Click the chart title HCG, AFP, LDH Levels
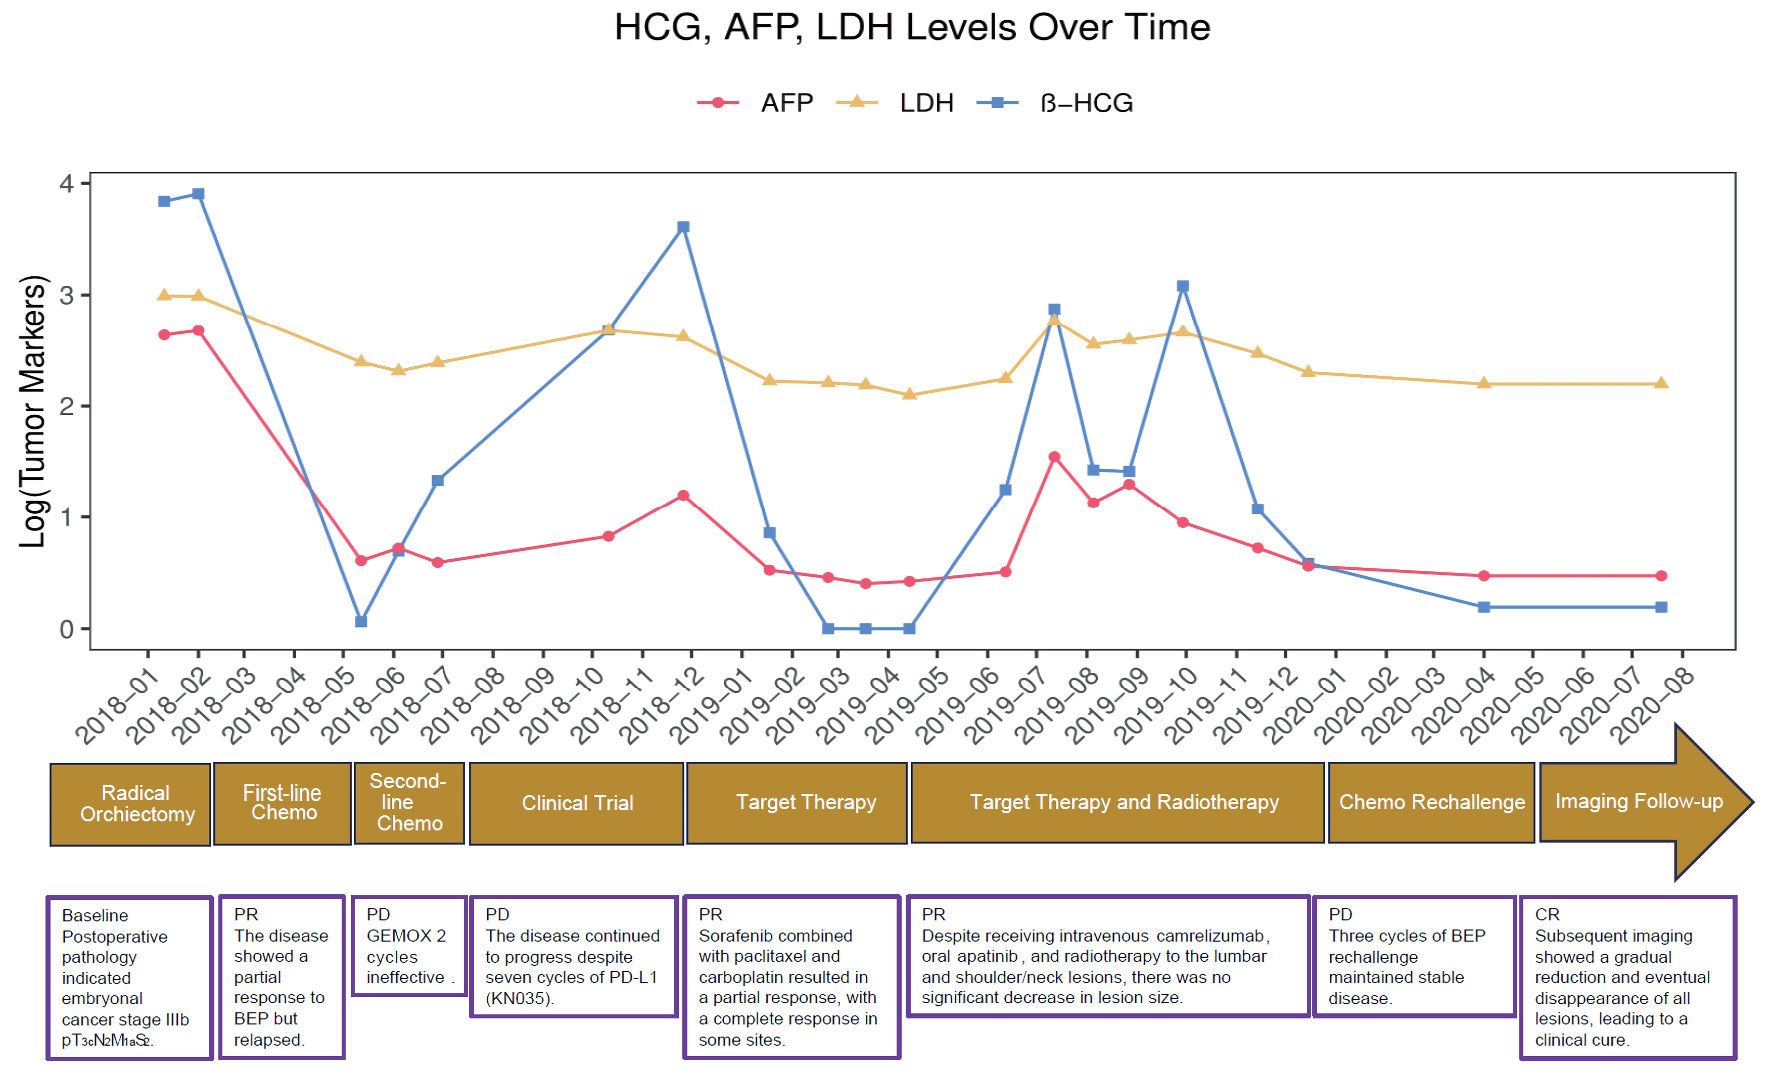Viewport: 1772px width, 1078px height. [x=912, y=27]
